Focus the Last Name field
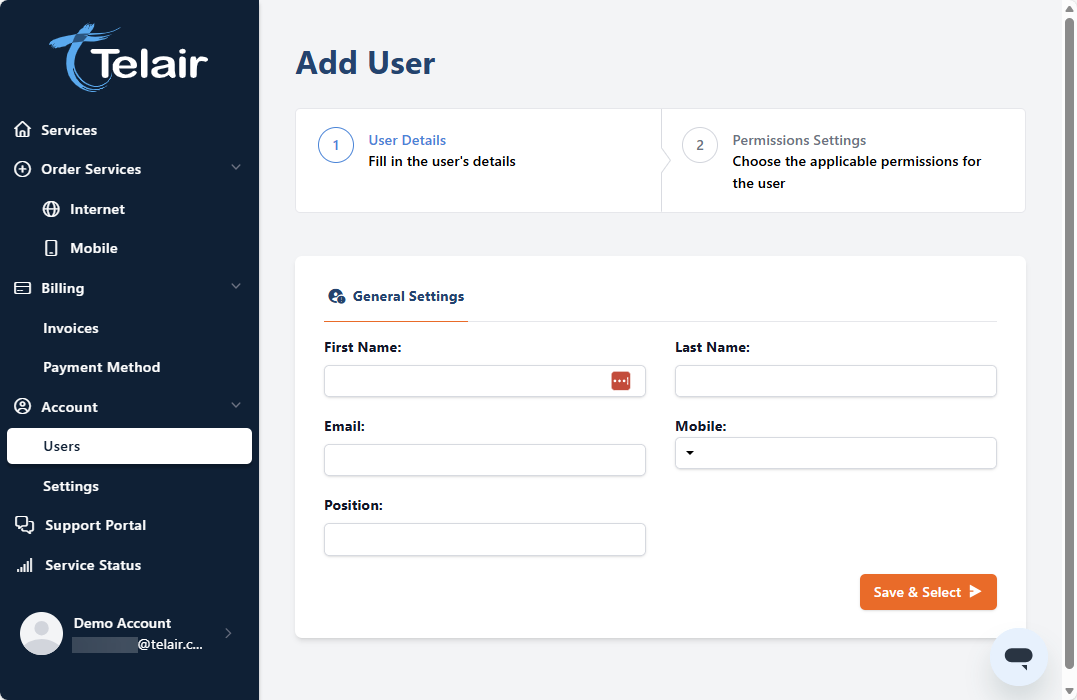 (x=835, y=381)
